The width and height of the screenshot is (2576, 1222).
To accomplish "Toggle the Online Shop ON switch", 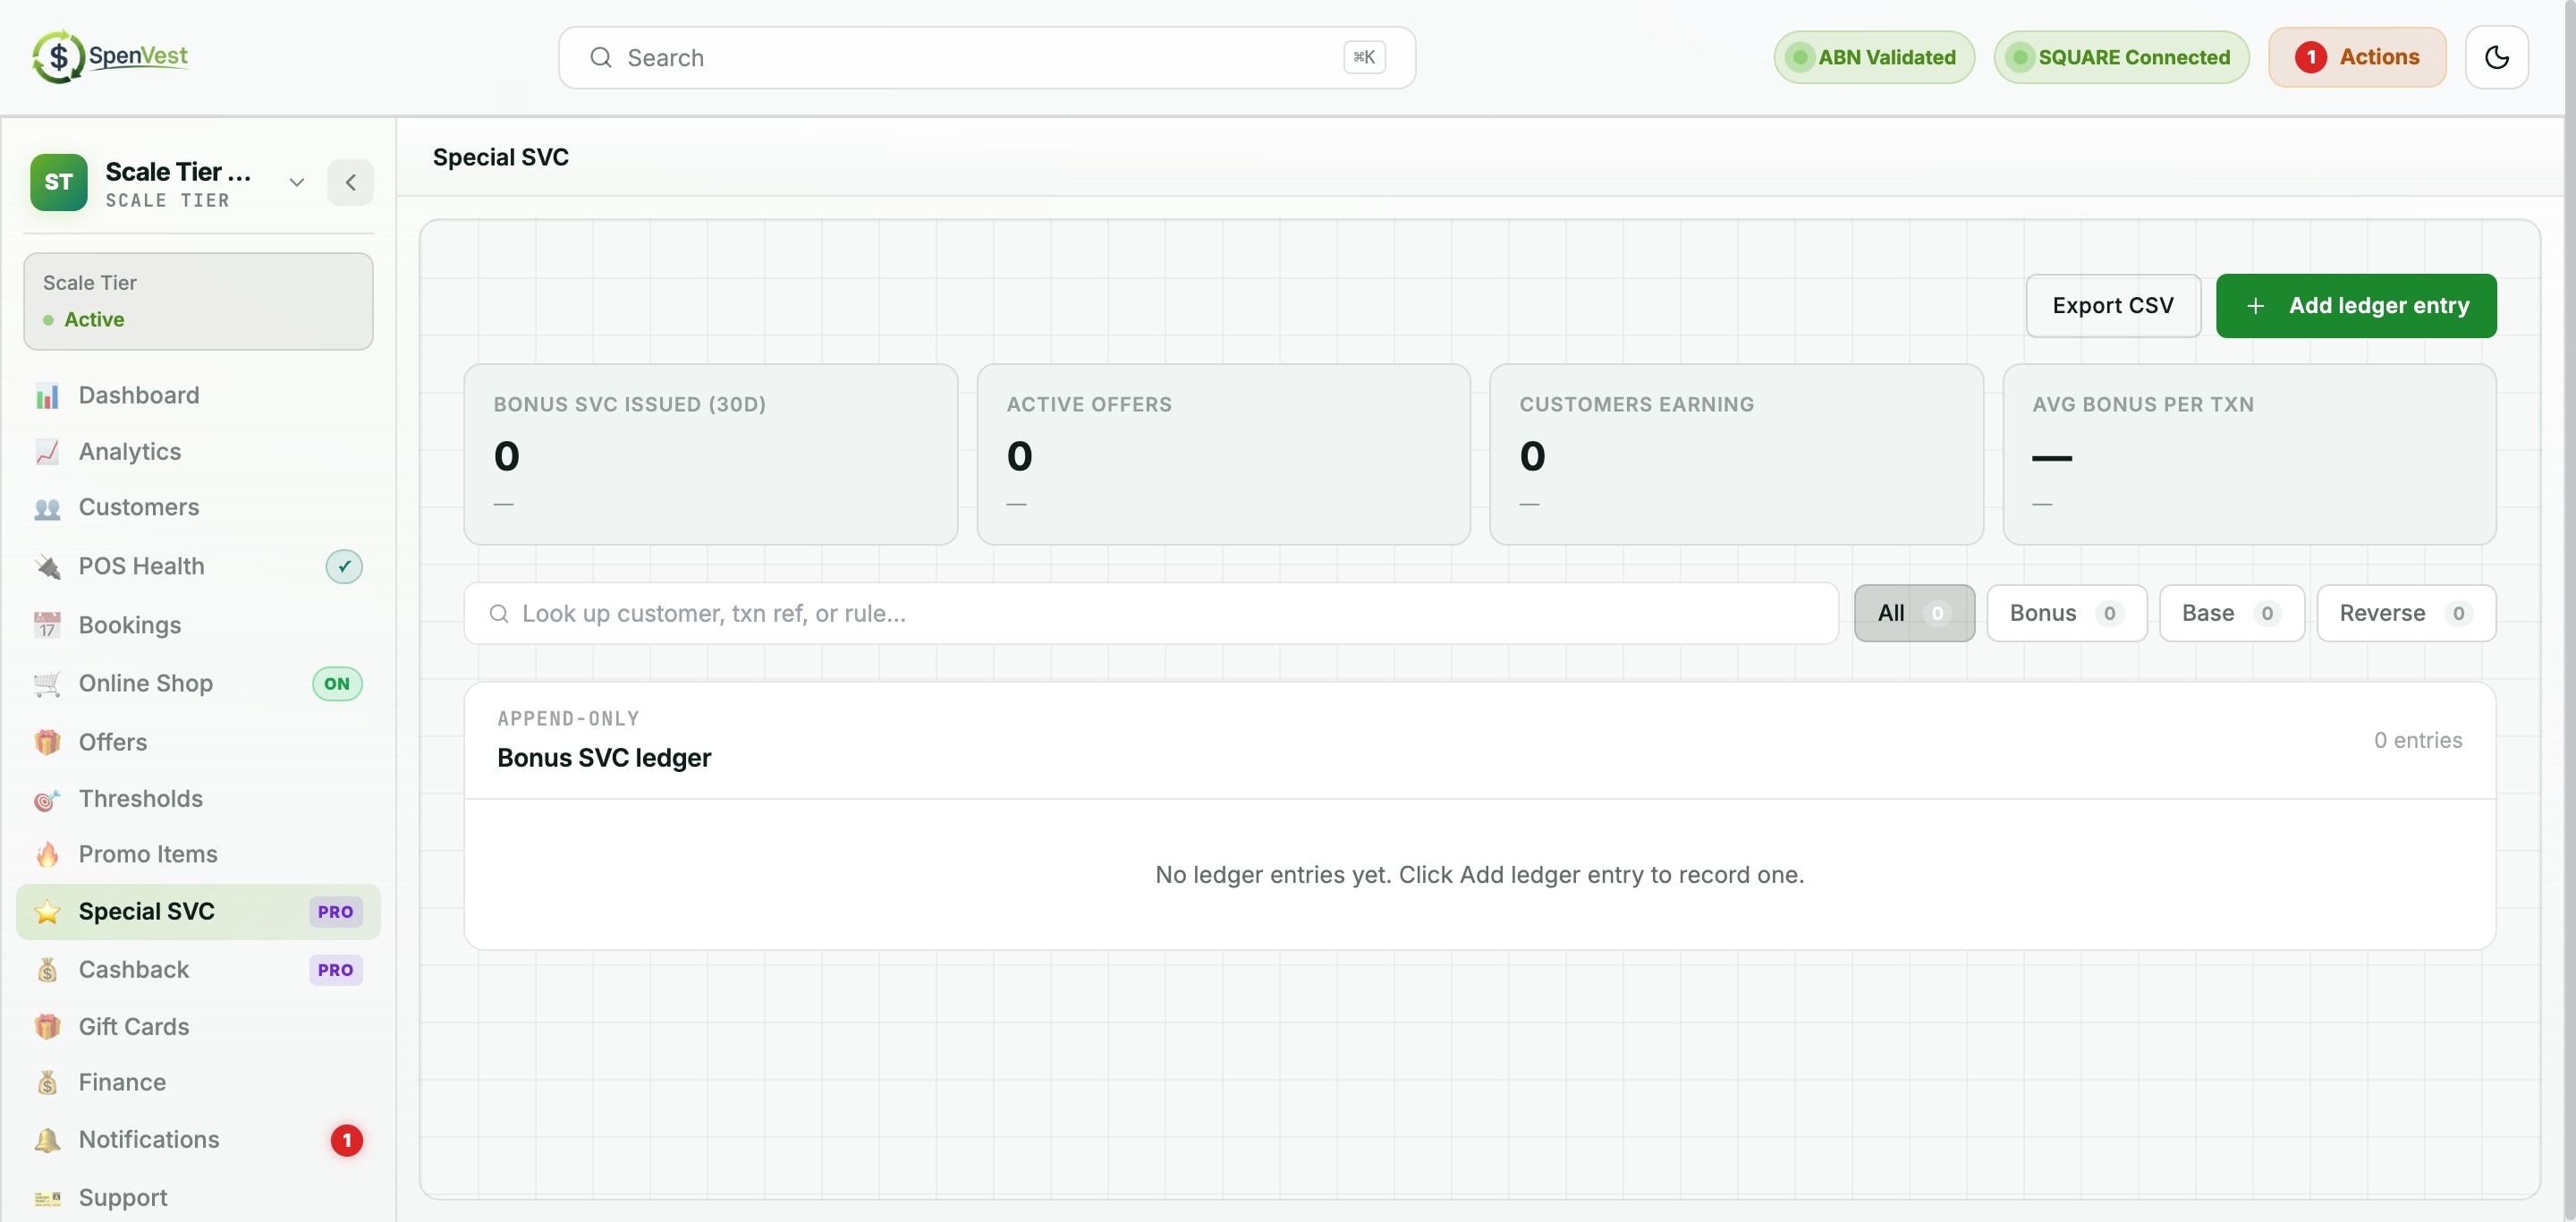I will [337, 684].
